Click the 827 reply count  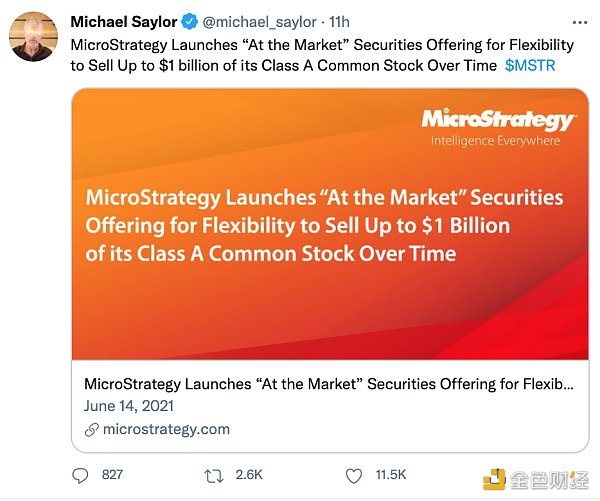[110, 474]
